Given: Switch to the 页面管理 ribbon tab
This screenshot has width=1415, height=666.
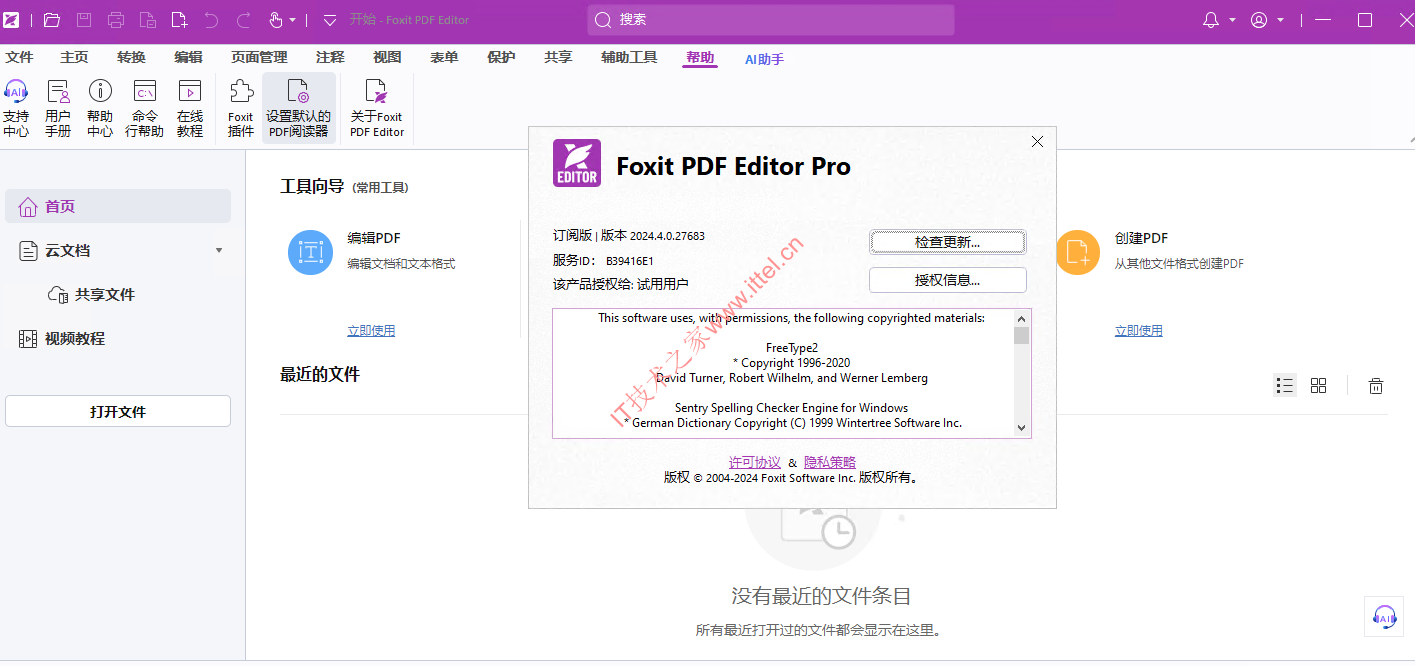Looking at the screenshot, I should [259, 58].
